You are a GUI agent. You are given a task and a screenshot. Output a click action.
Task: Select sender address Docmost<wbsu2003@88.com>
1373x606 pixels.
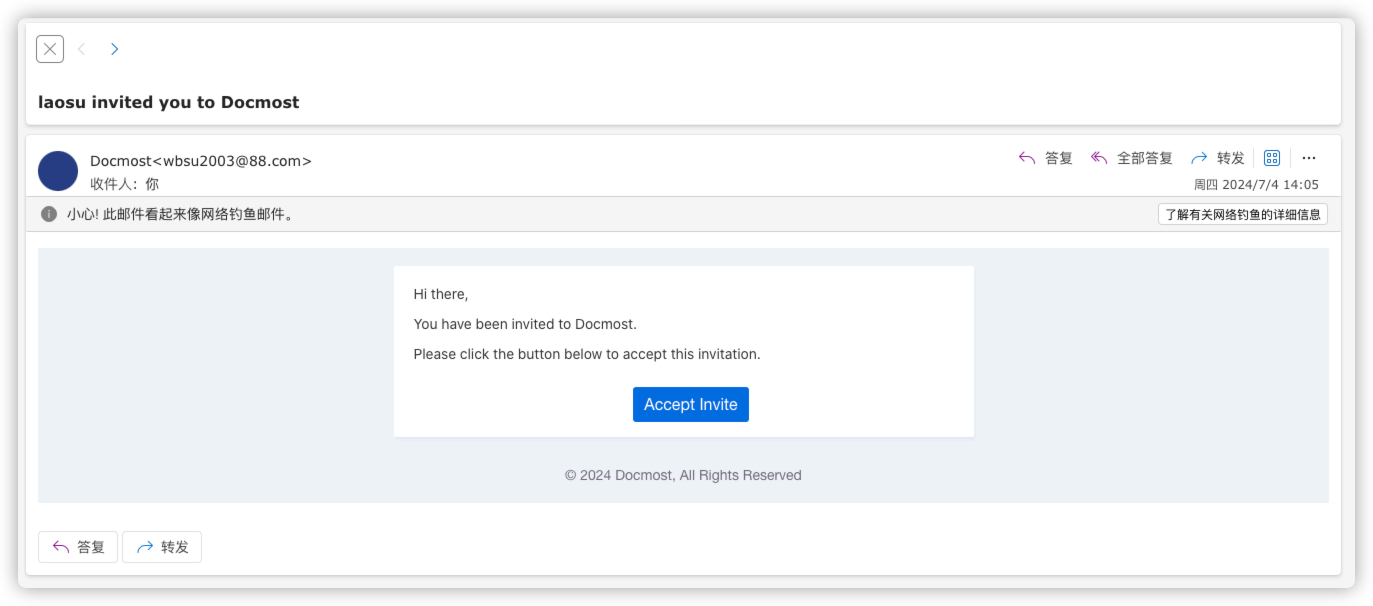[201, 161]
